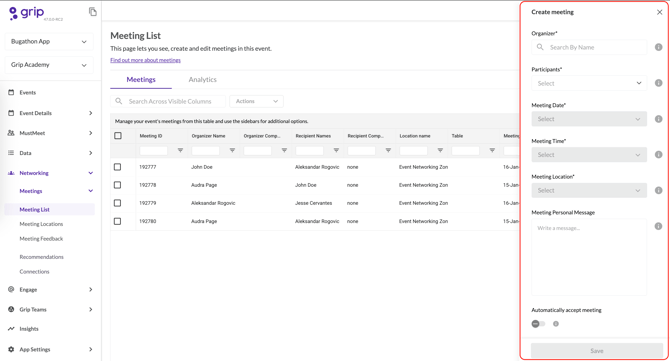Click the Networking icon in sidebar
This screenshot has height=361, width=670.
pos(11,173)
